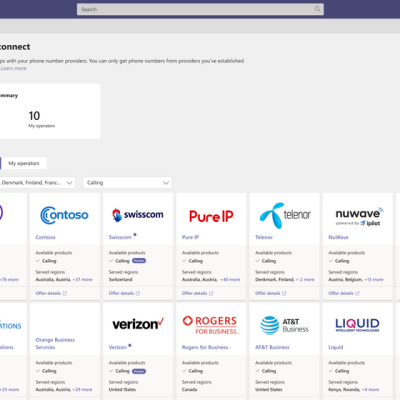This screenshot has width=400, height=400.
Task: Click the NuWave logo
Action: coord(359,217)
